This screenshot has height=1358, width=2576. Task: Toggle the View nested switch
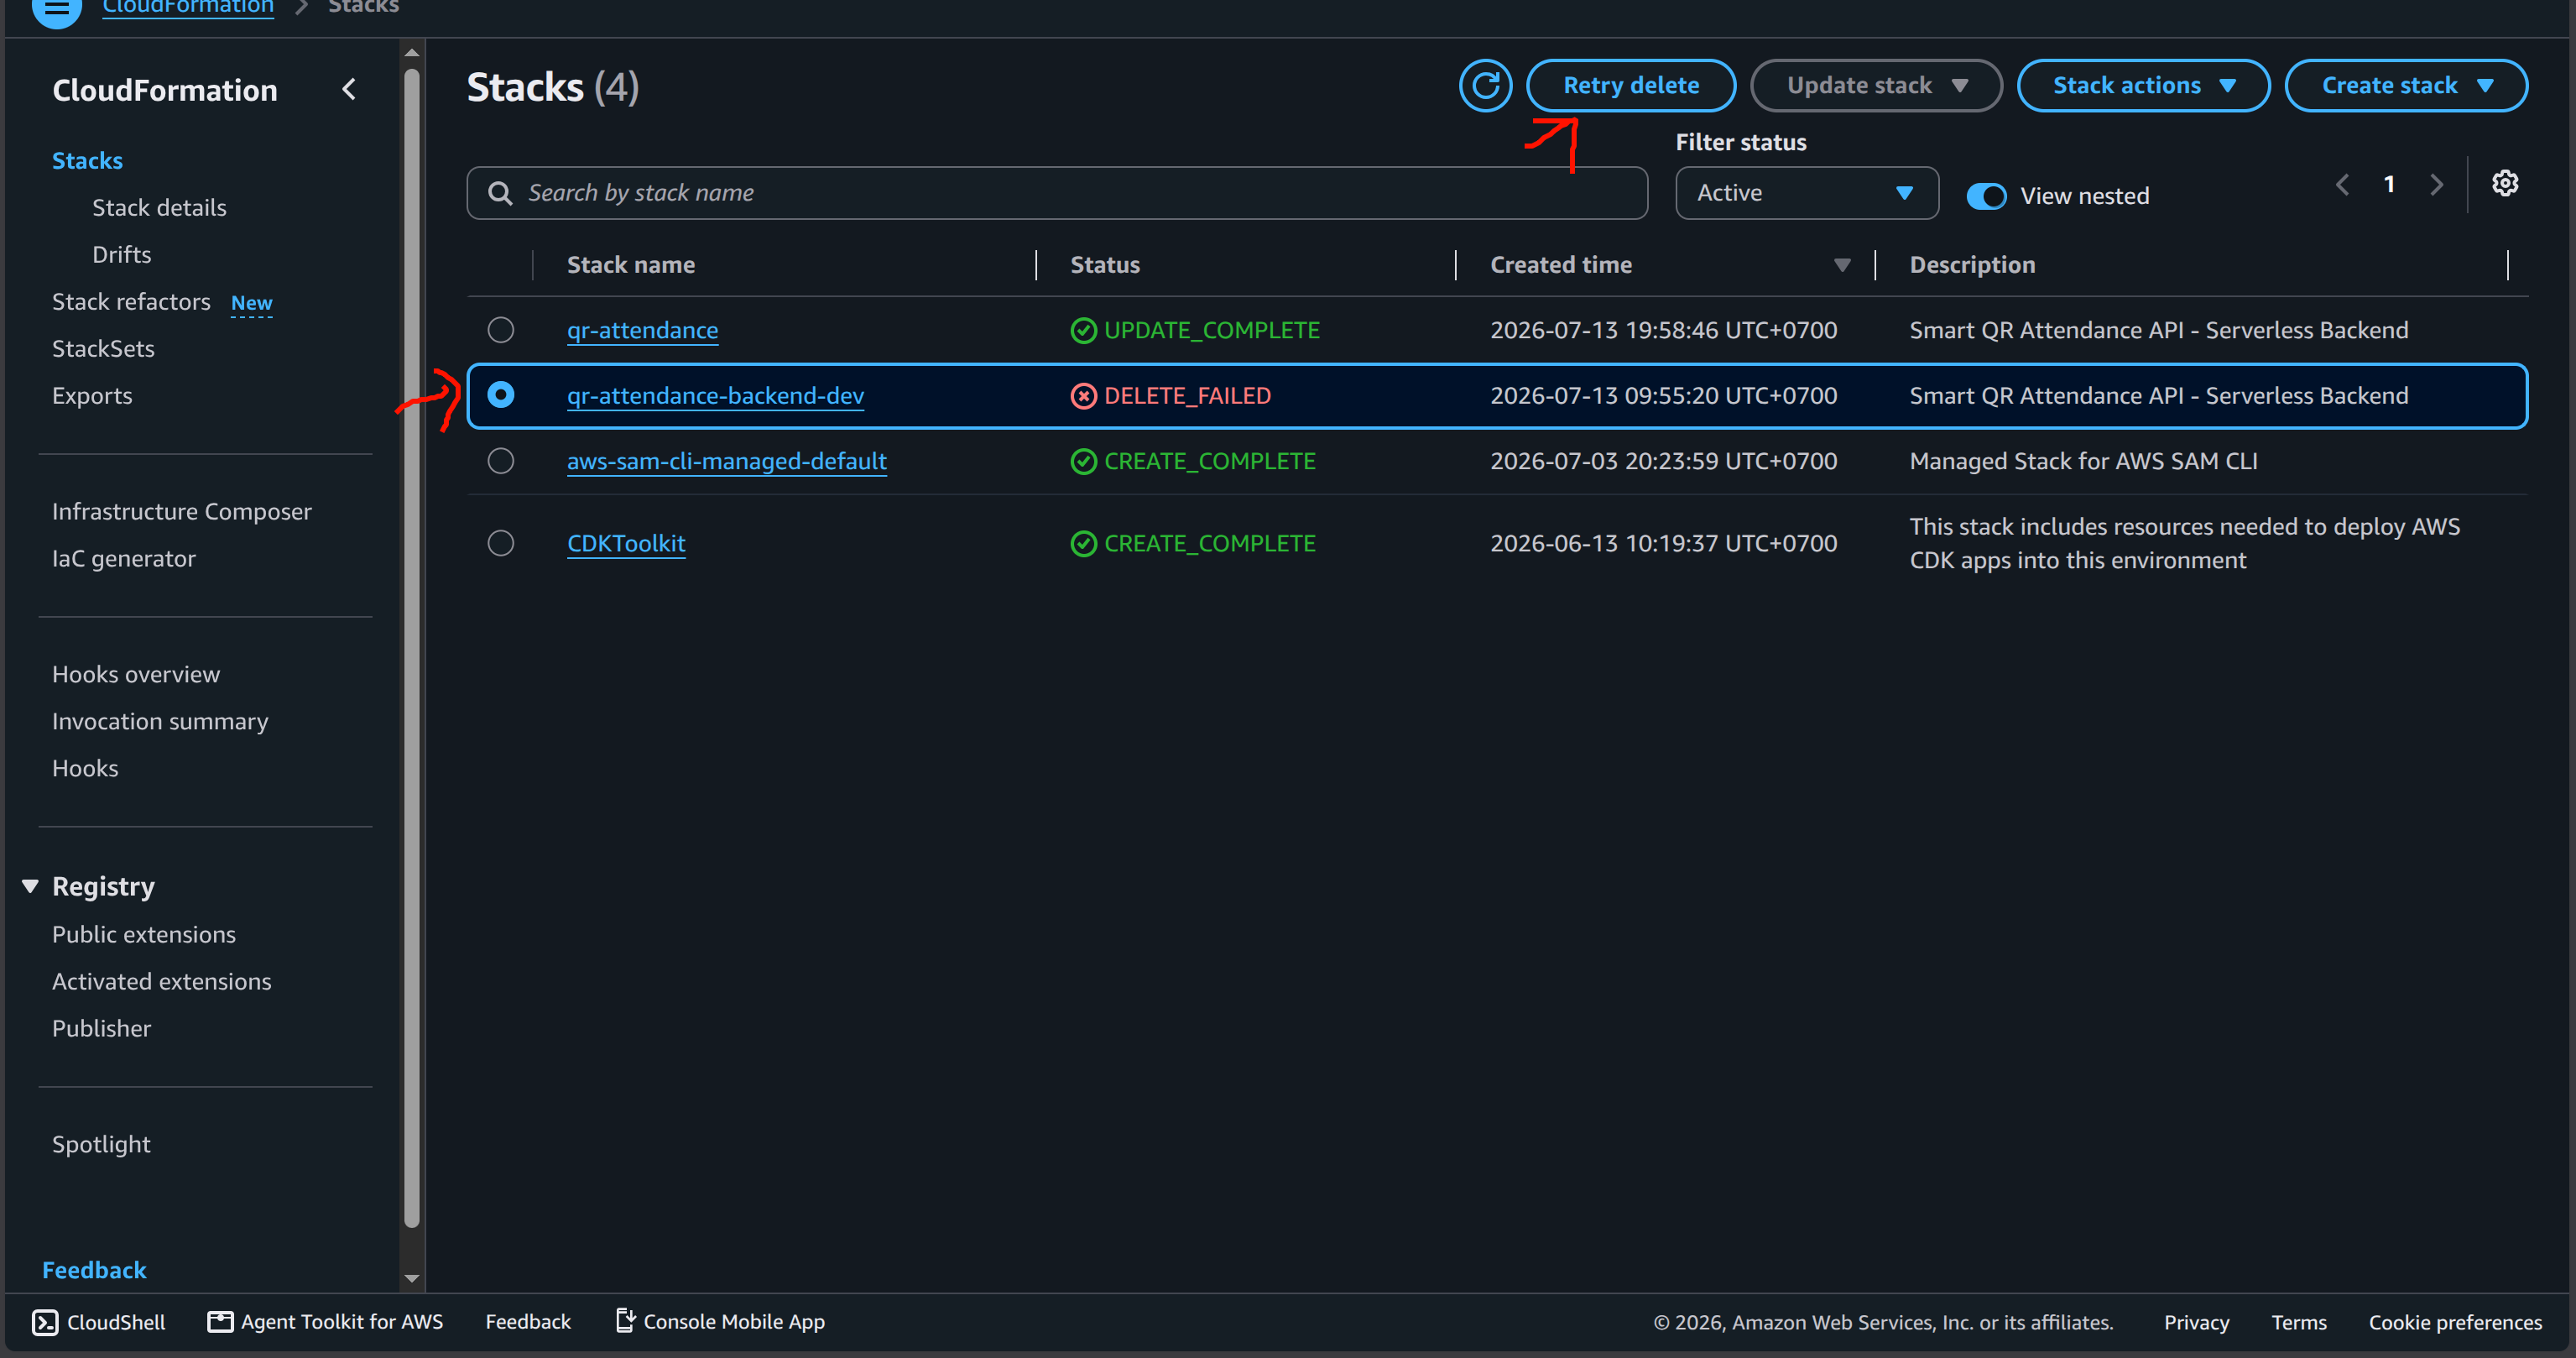1986,196
